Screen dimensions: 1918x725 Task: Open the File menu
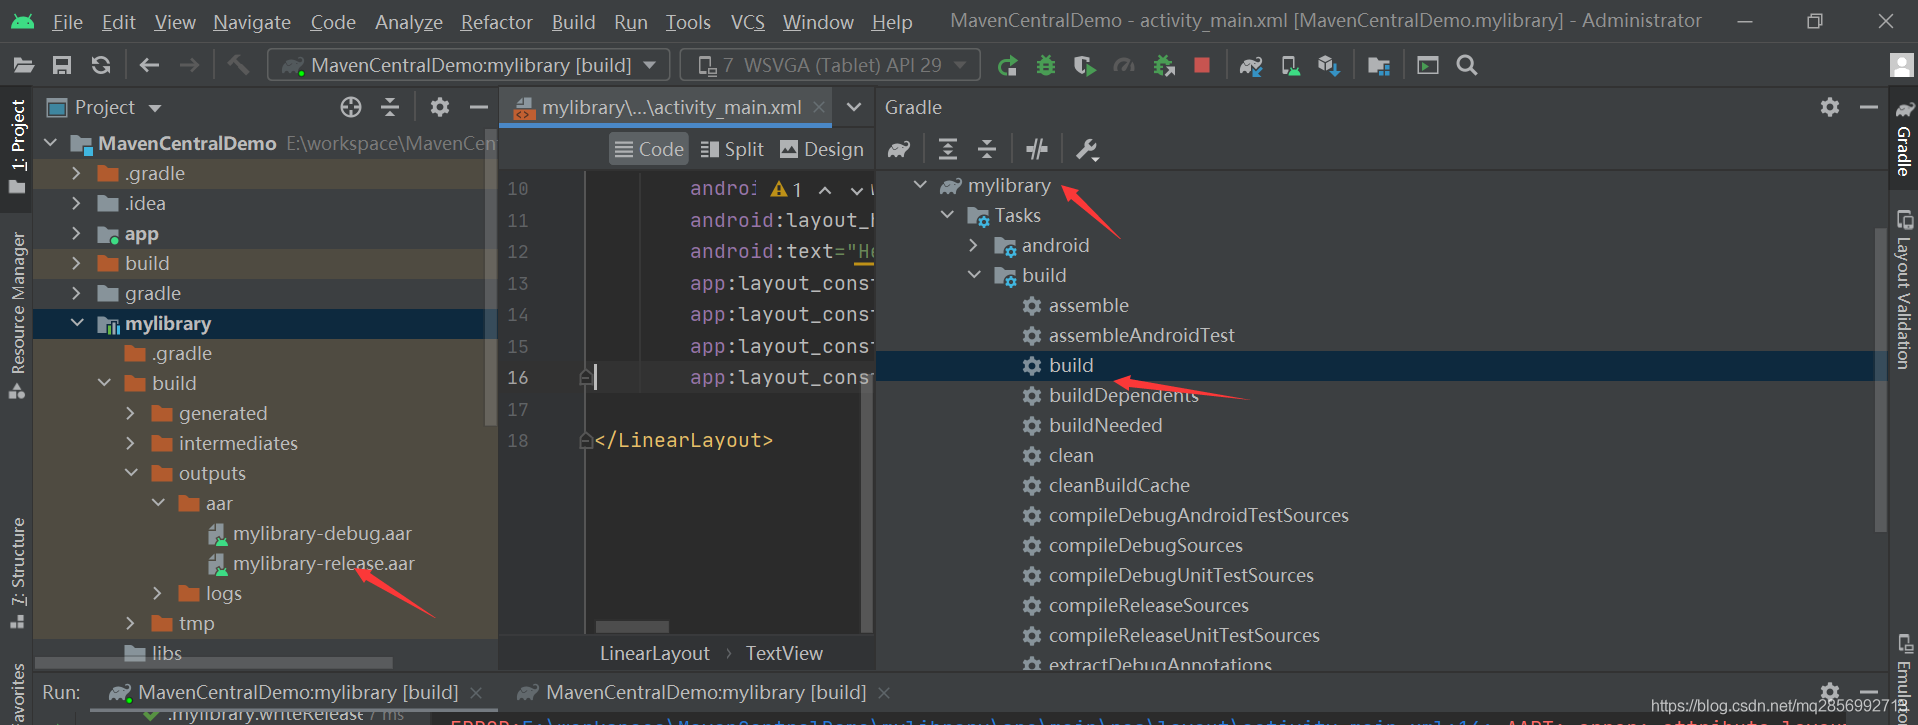pyautogui.click(x=67, y=22)
